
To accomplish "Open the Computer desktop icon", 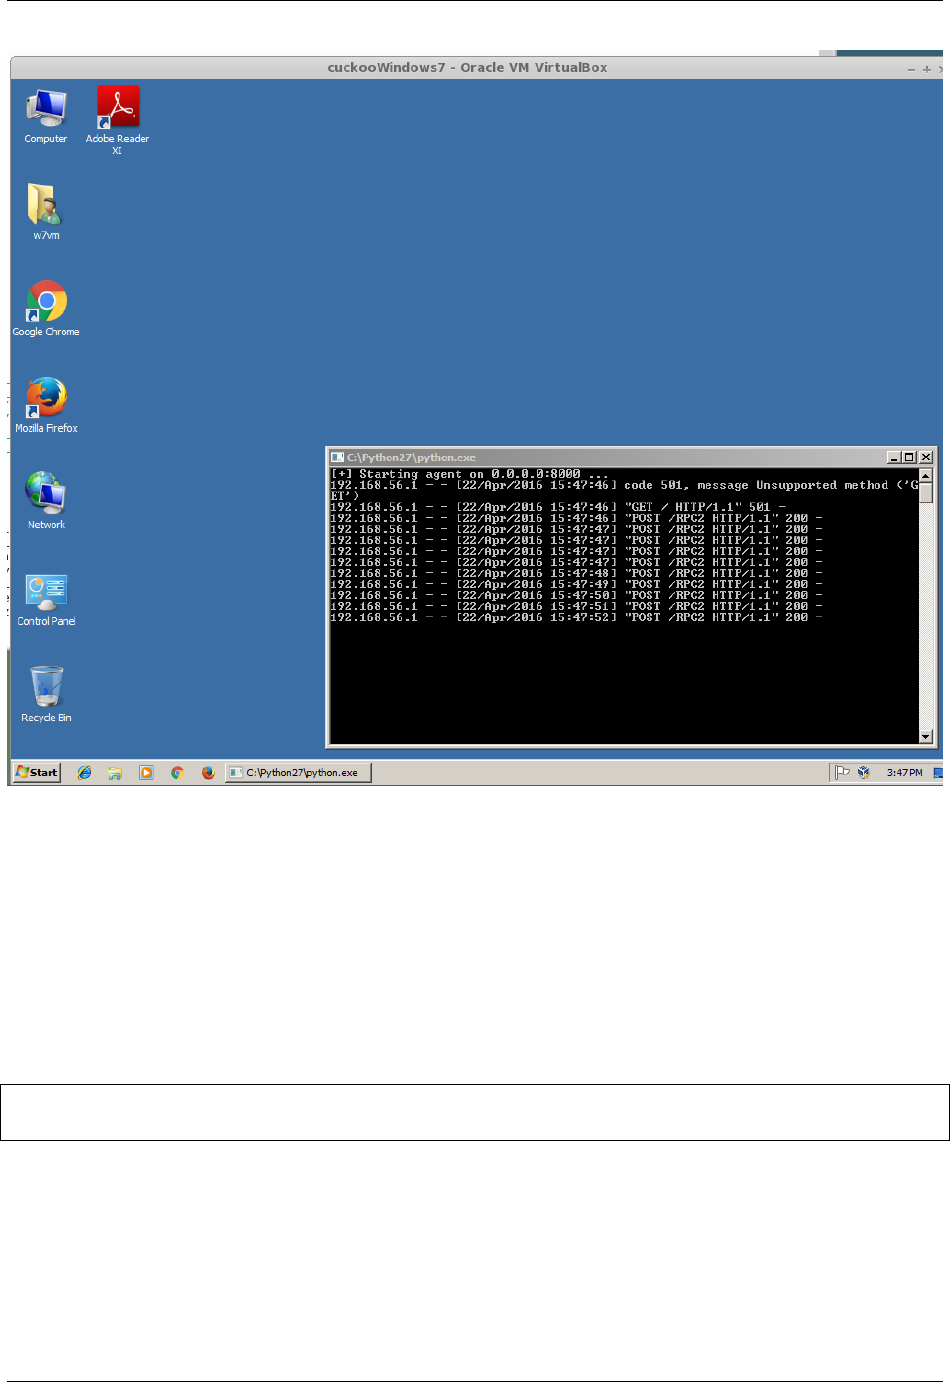I will (x=46, y=117).
